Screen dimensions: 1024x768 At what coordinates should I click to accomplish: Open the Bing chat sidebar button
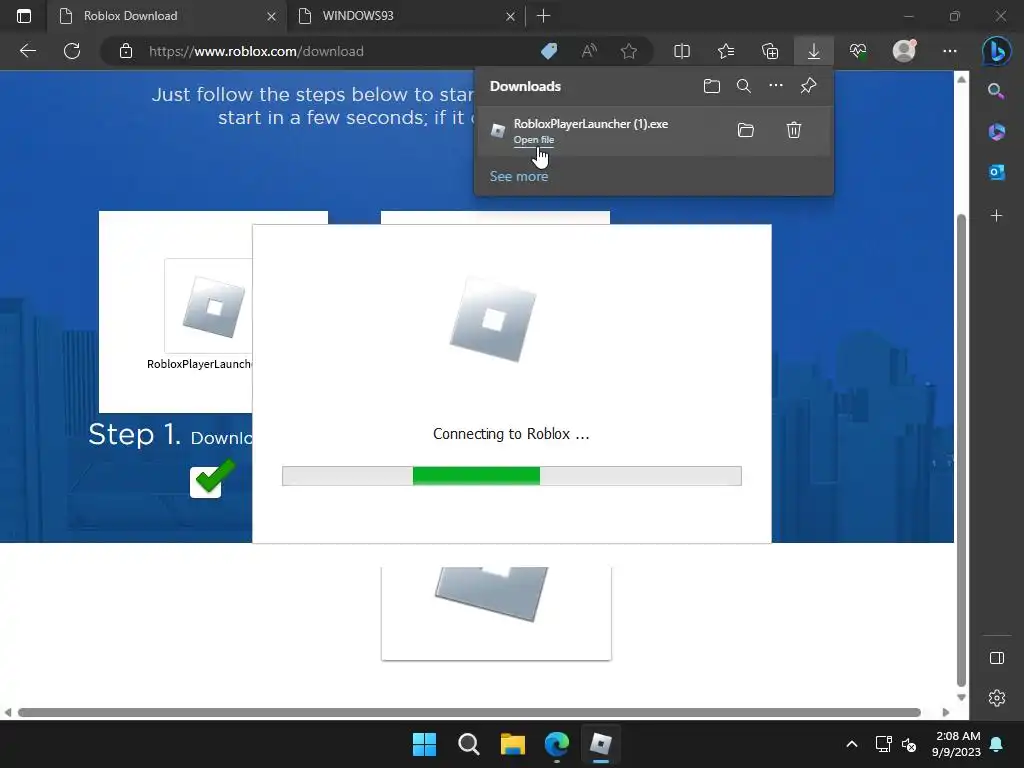click(996, 51)
